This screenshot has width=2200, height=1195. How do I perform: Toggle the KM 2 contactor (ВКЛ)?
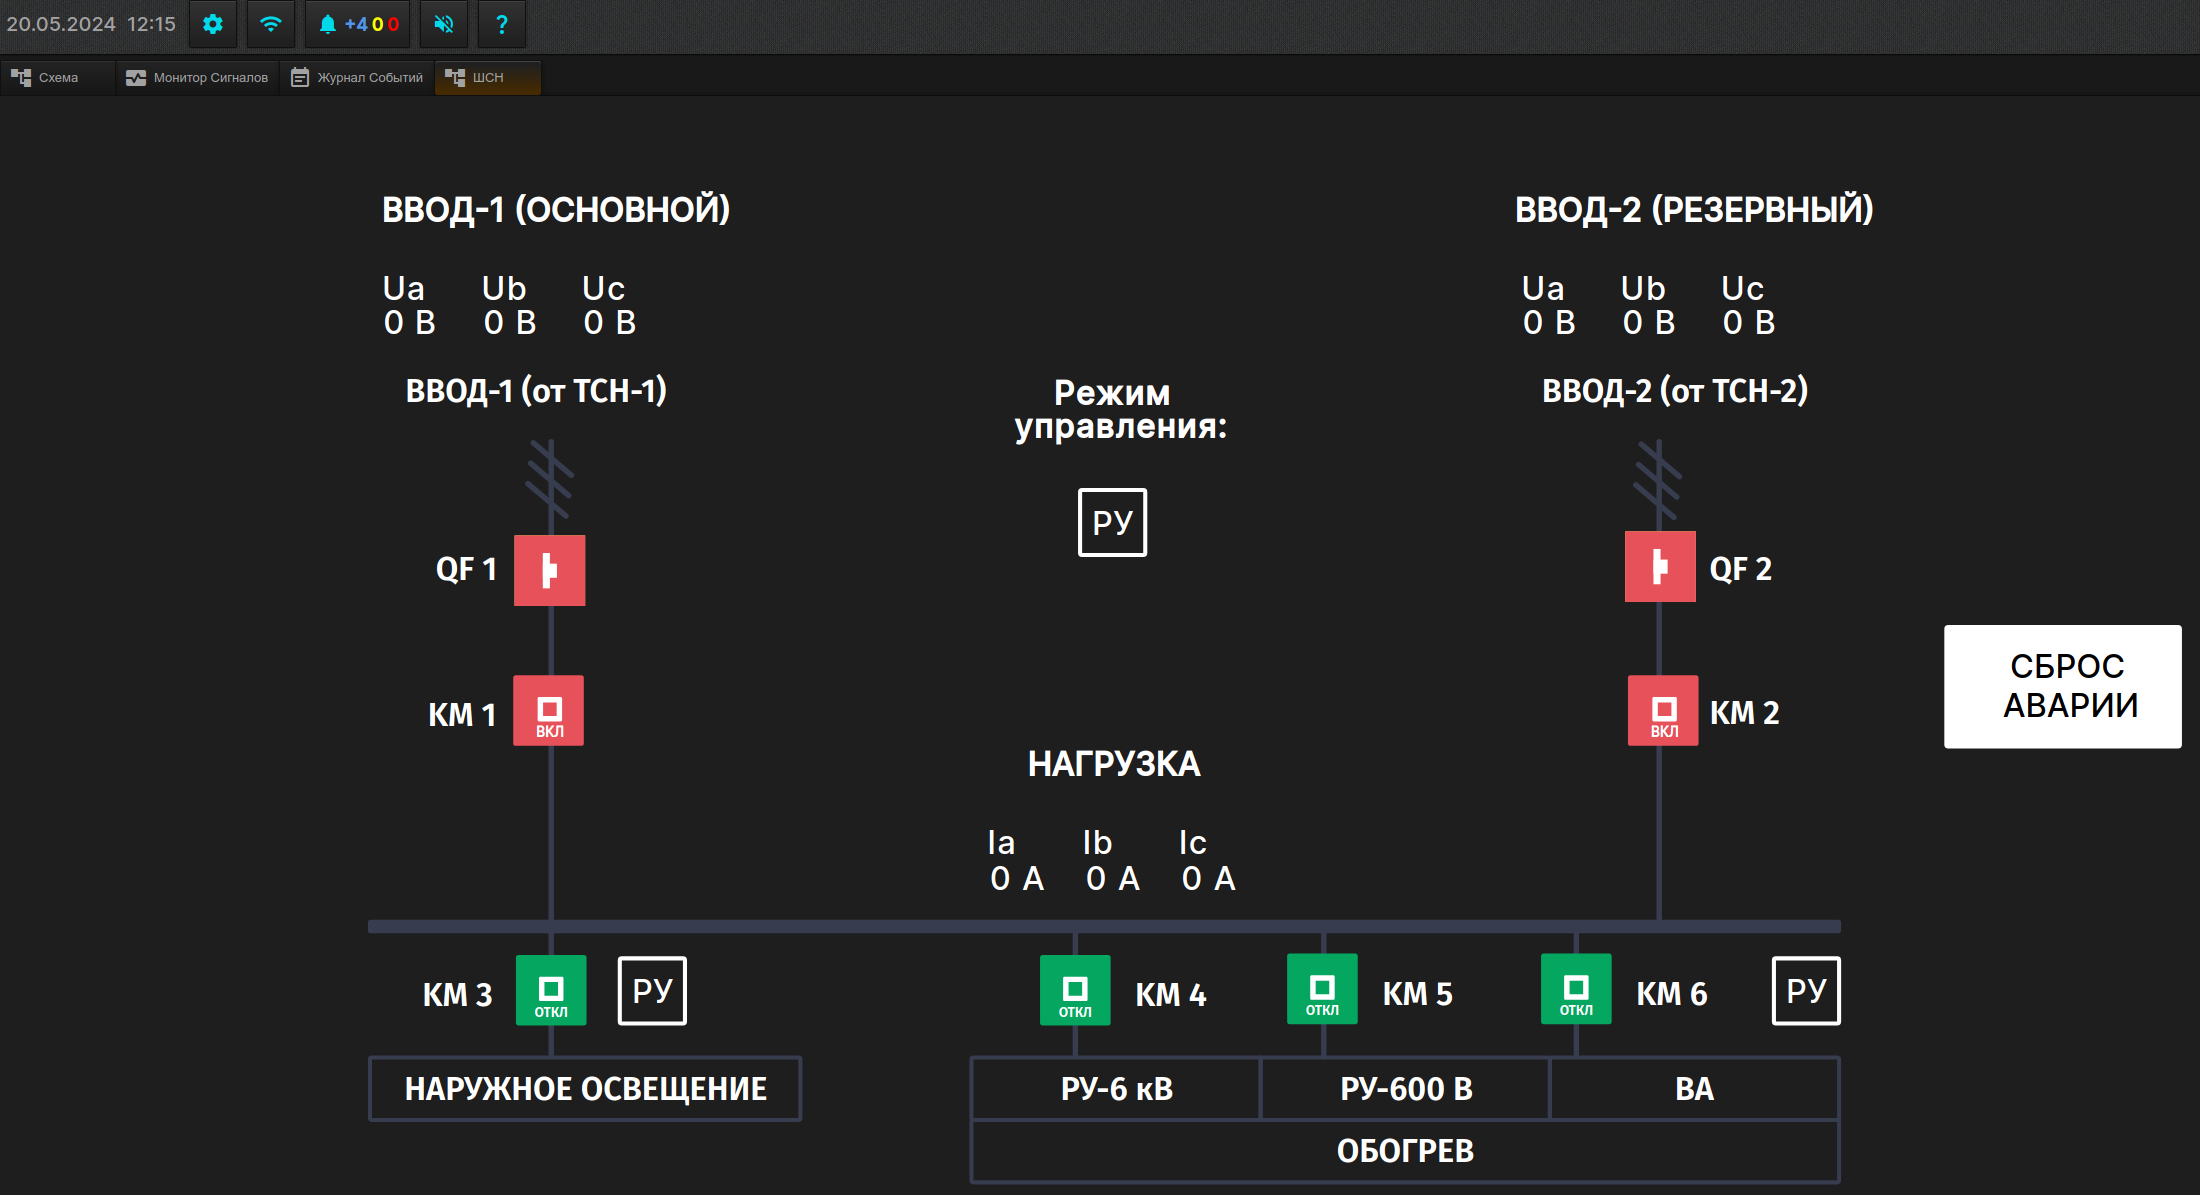point(1663,711)
